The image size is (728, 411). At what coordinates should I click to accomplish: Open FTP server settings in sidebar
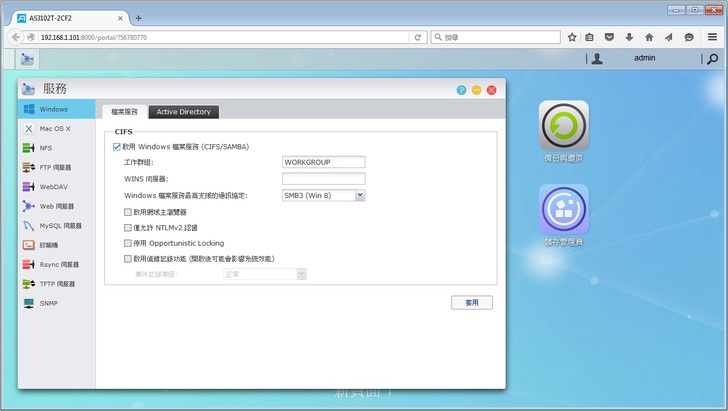tap(55, 167)
